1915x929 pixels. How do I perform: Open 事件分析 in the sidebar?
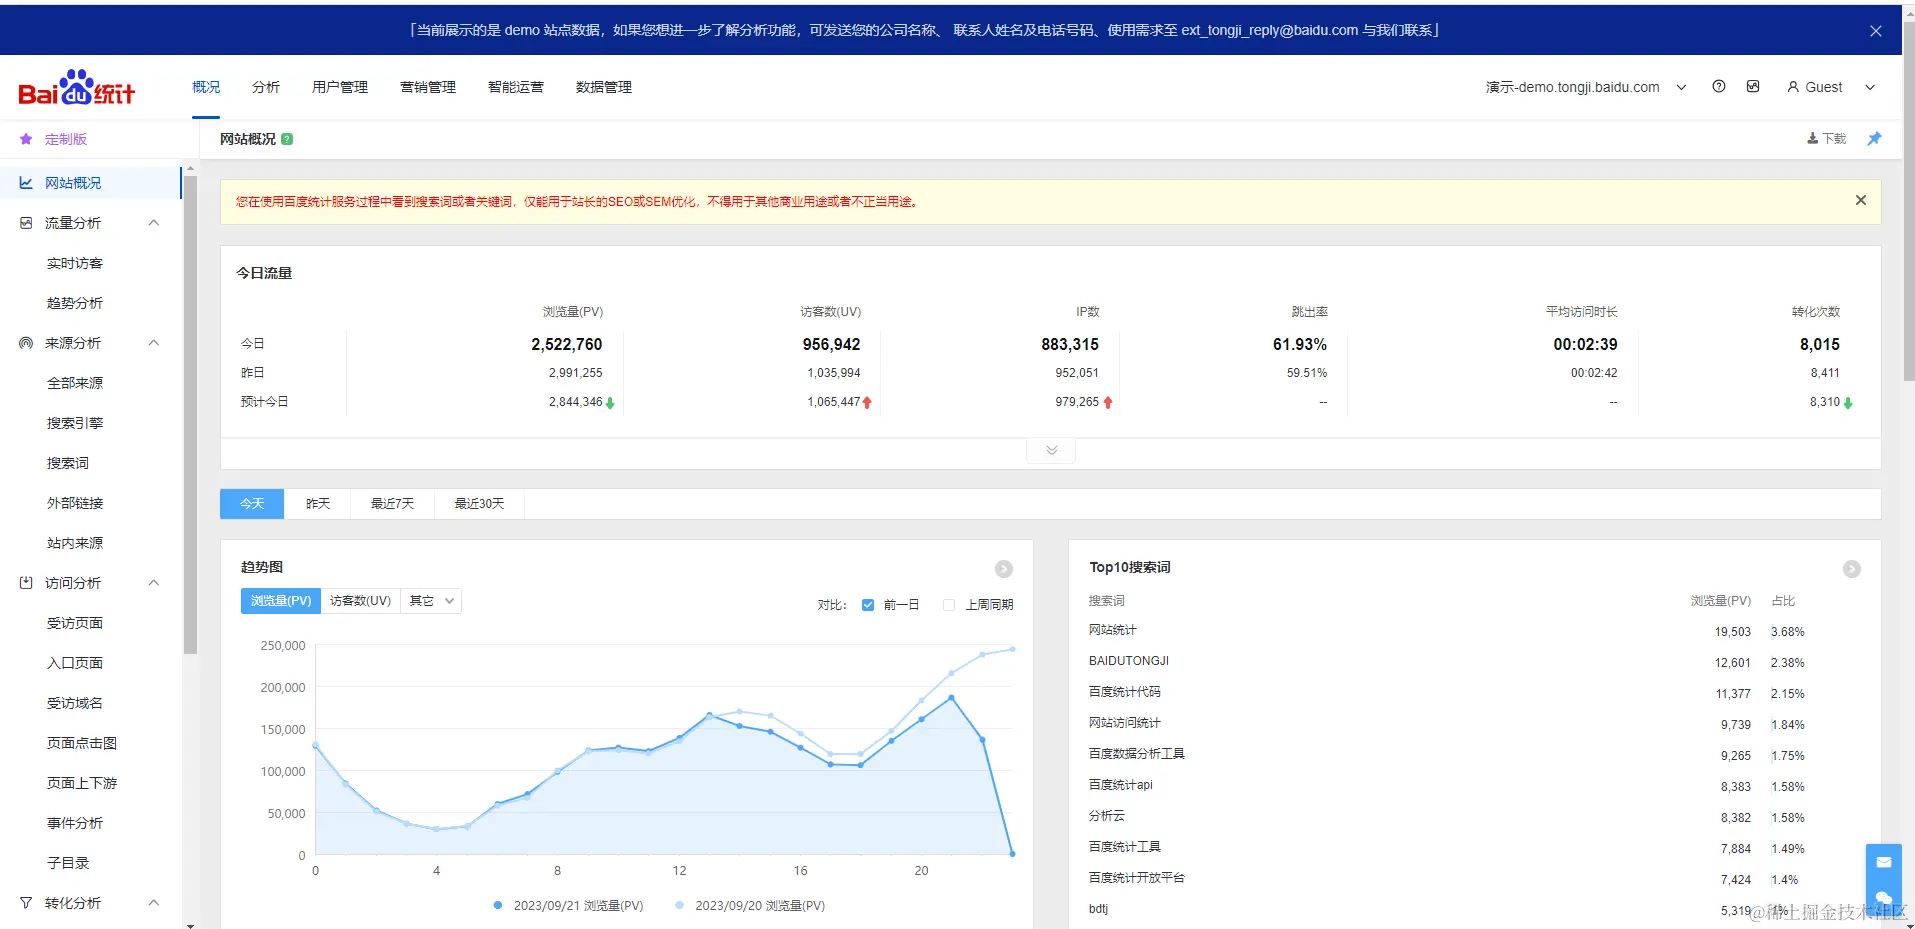tap(75, 823)
